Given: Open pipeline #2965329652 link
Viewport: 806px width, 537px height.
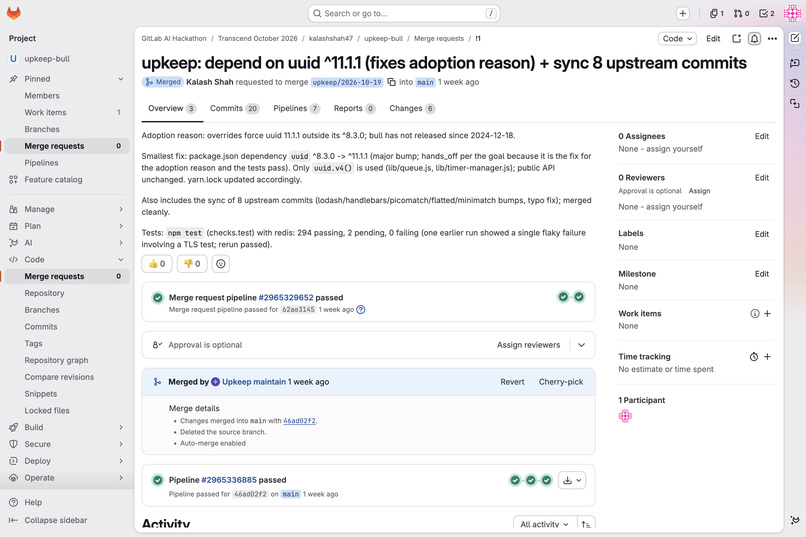Looking at the screenshot, I should point(286,298).
